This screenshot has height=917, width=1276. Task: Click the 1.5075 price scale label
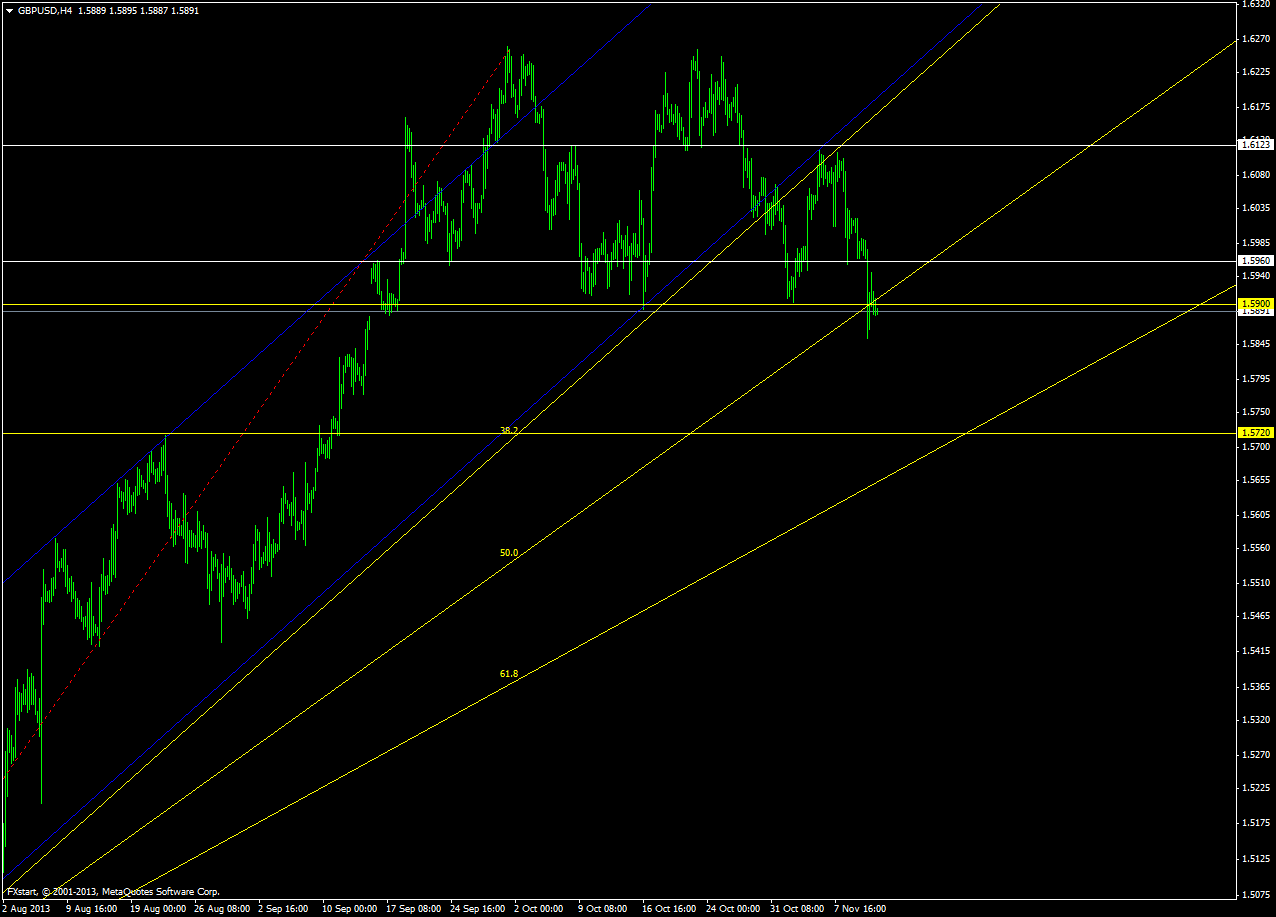pos(1257,894)
